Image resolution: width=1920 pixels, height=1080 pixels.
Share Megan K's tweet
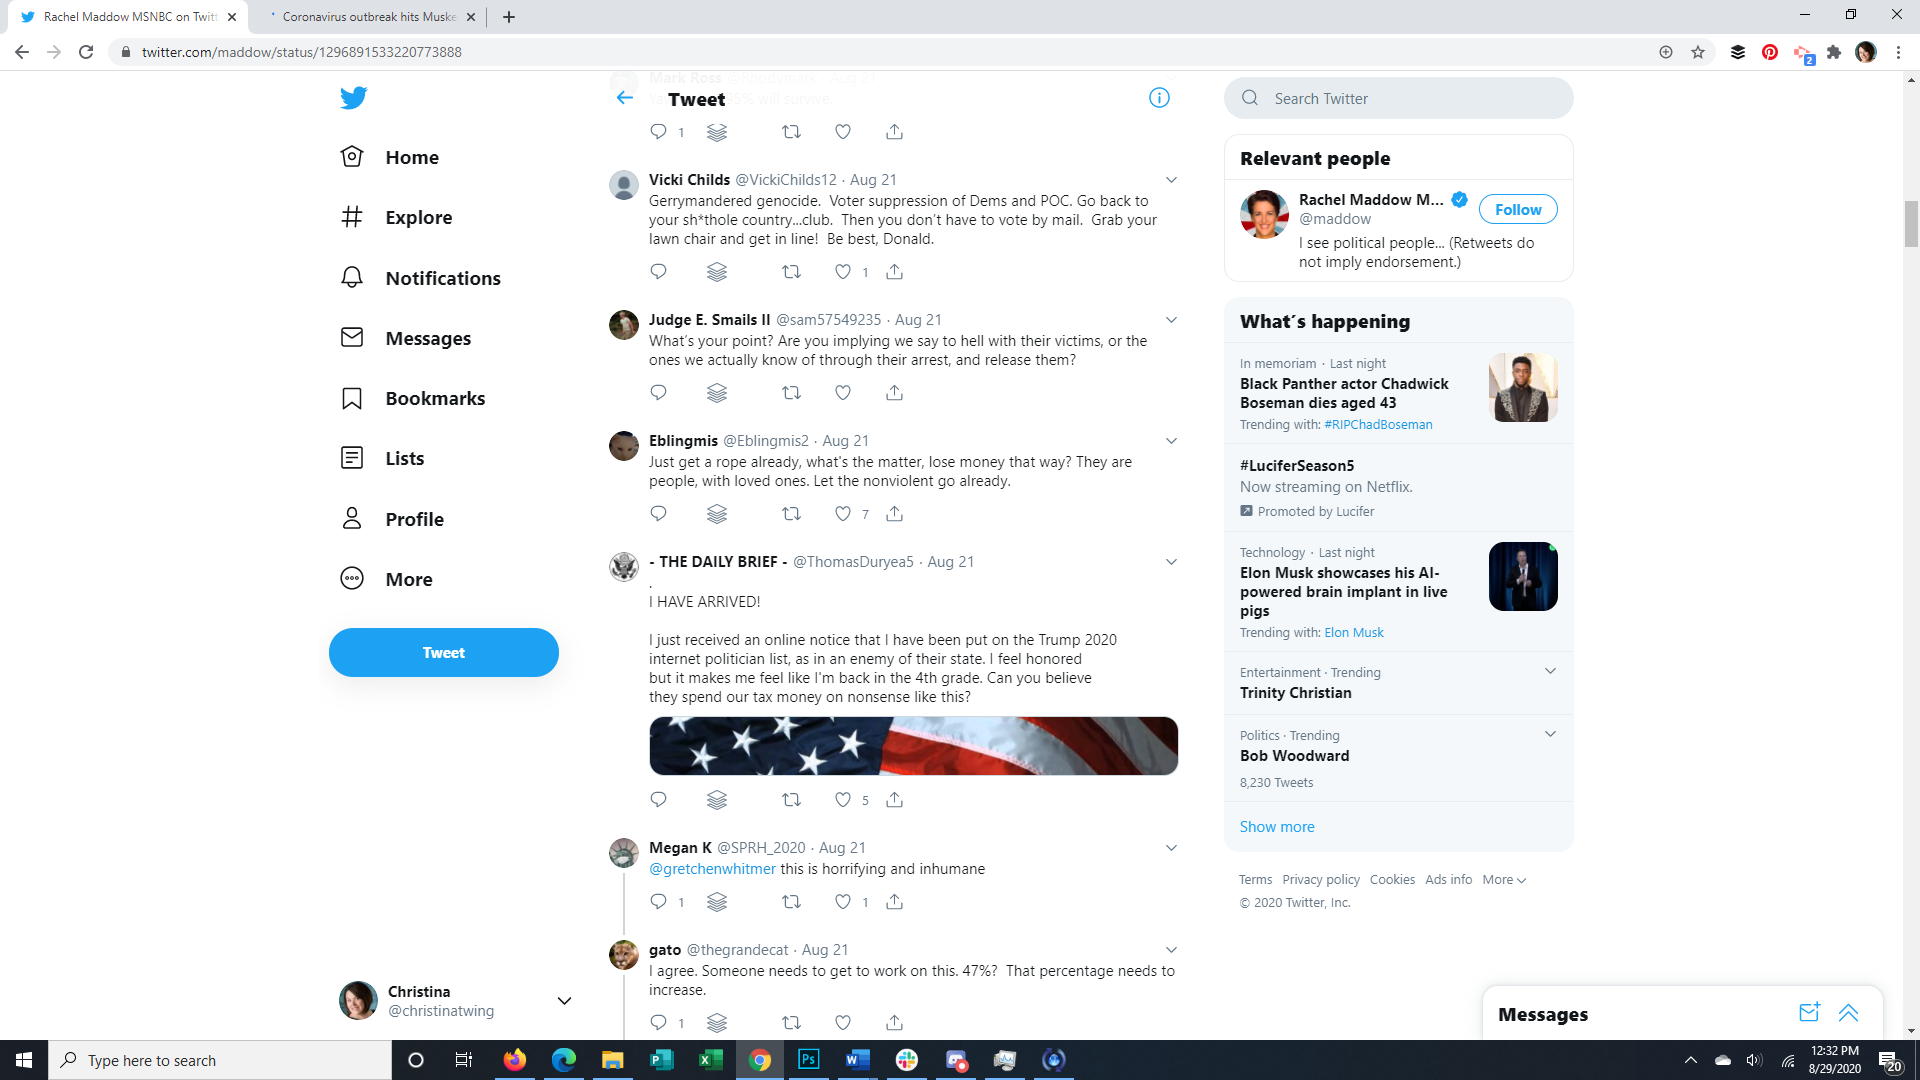(x=894, y=902)
